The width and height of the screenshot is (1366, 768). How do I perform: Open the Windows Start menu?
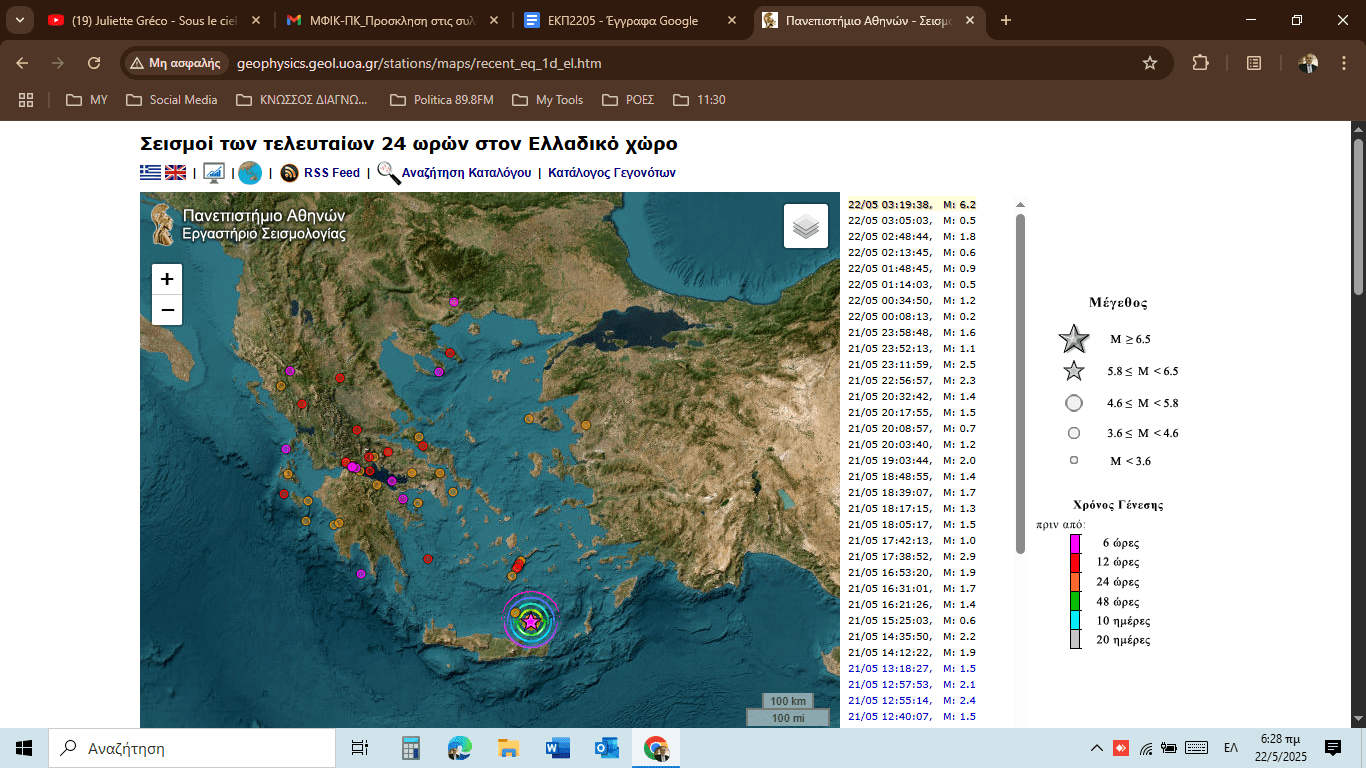24,748
